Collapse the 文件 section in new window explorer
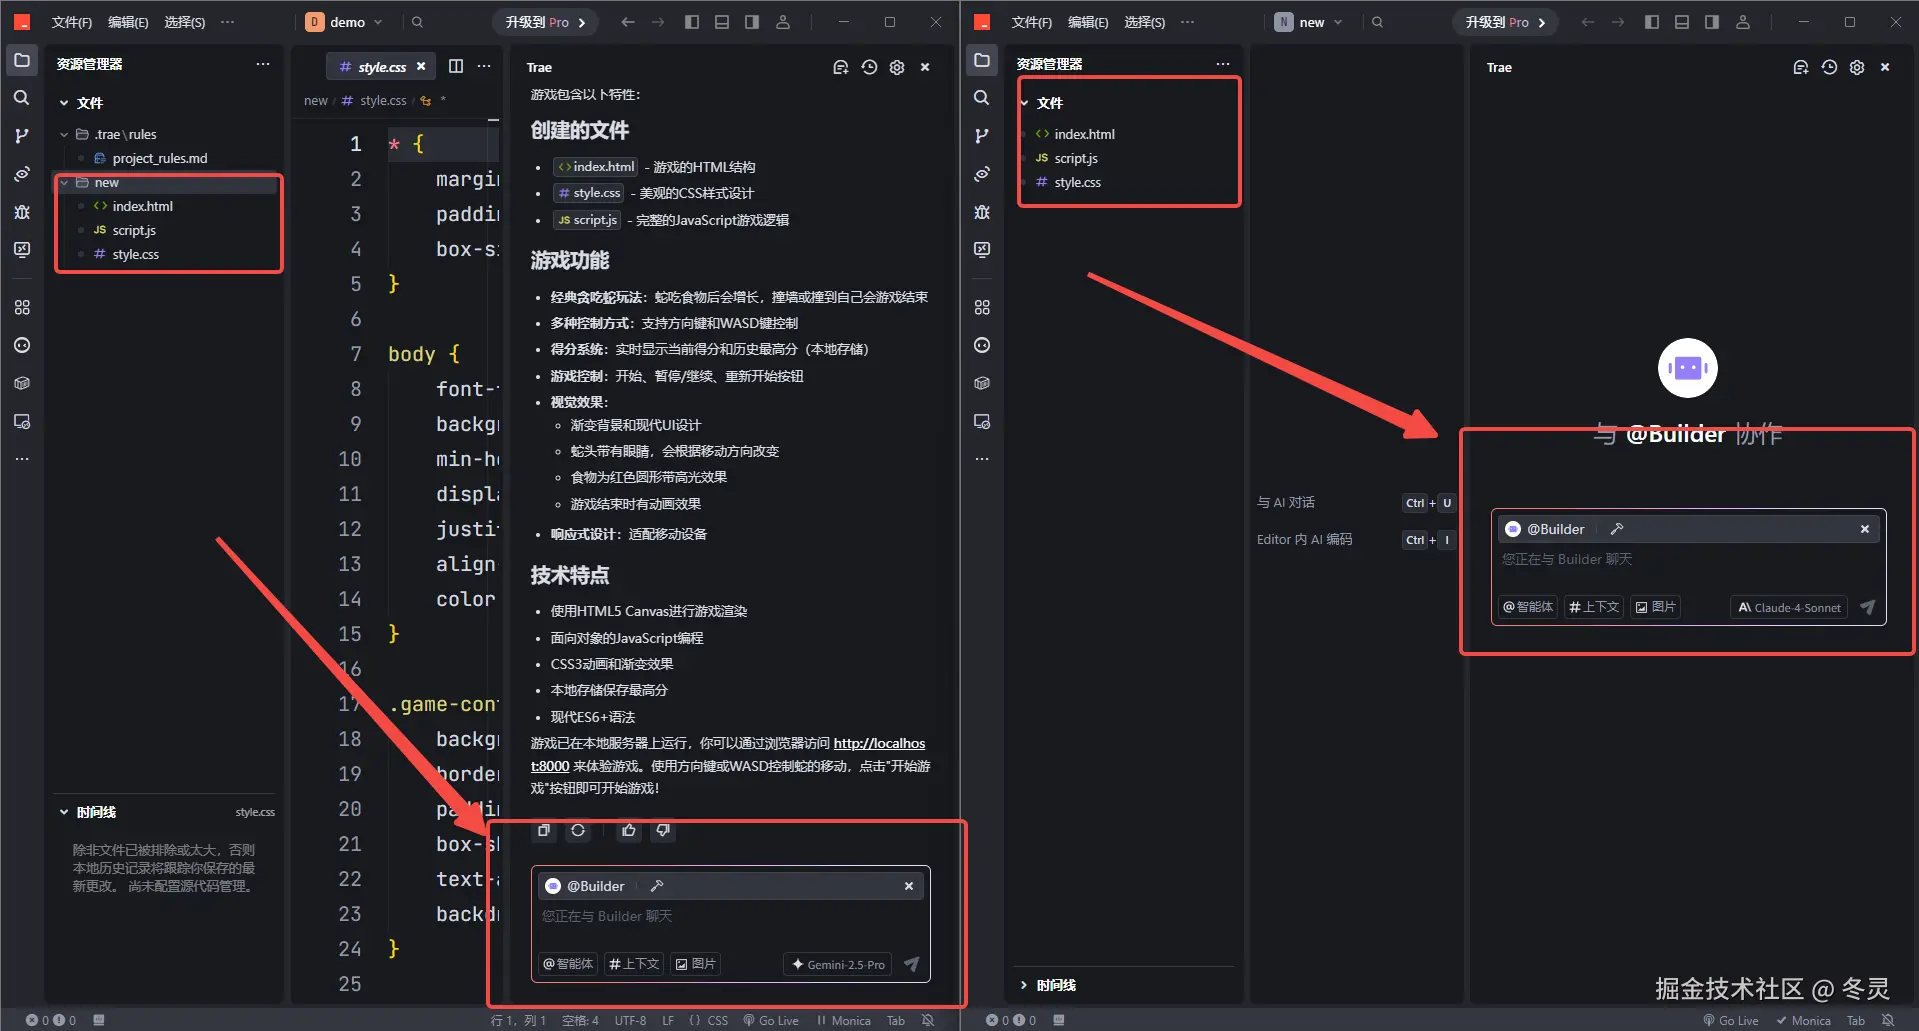Image resolution: width=1919 pixels, height=1031 pixels. (x=1024, y=103)
